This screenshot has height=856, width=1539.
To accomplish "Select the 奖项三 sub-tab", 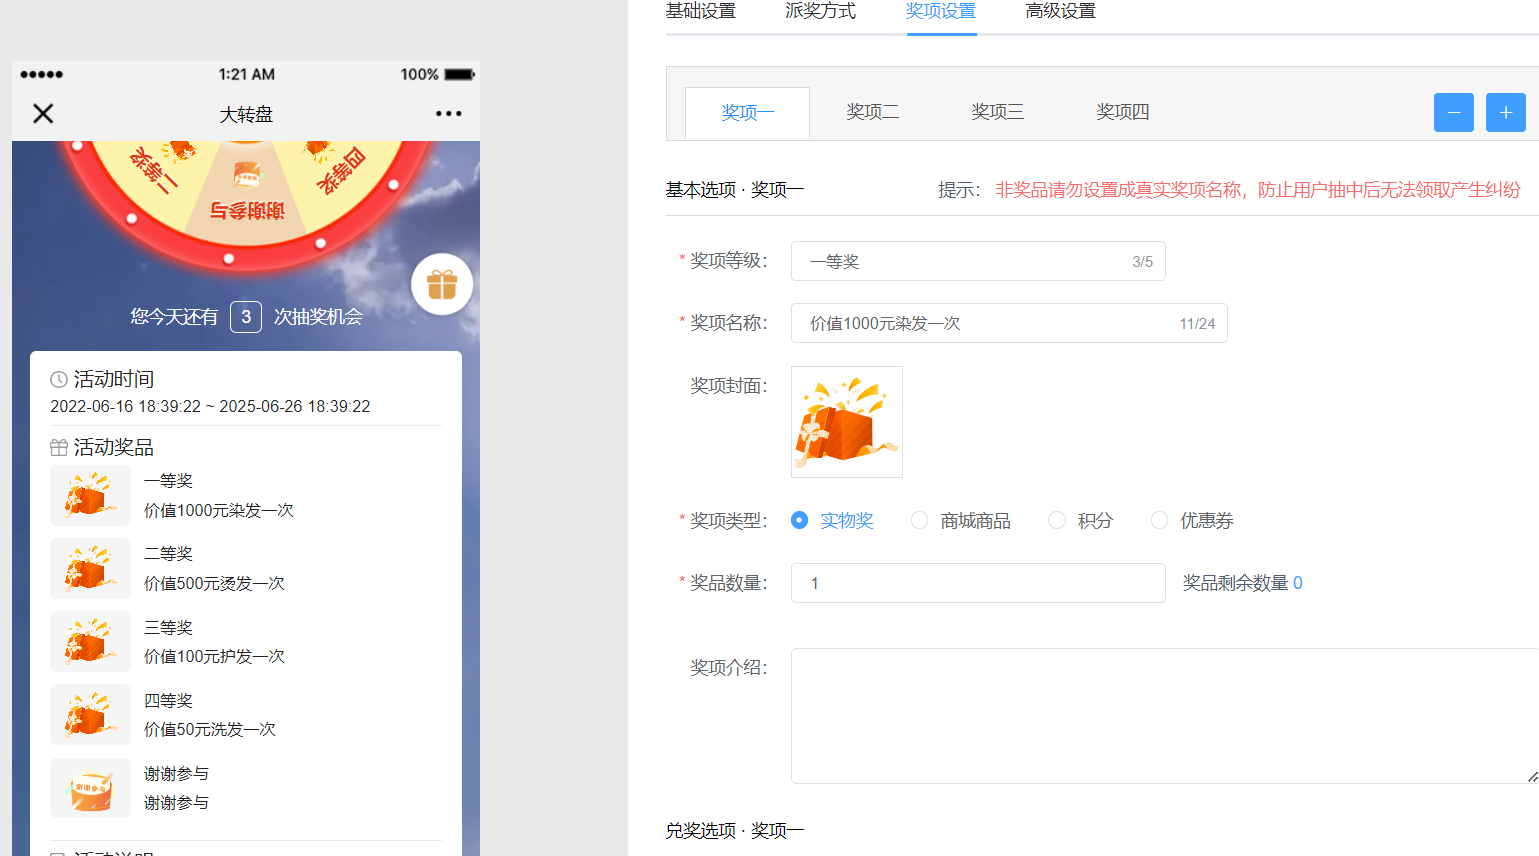I will [x=997, y=112].
